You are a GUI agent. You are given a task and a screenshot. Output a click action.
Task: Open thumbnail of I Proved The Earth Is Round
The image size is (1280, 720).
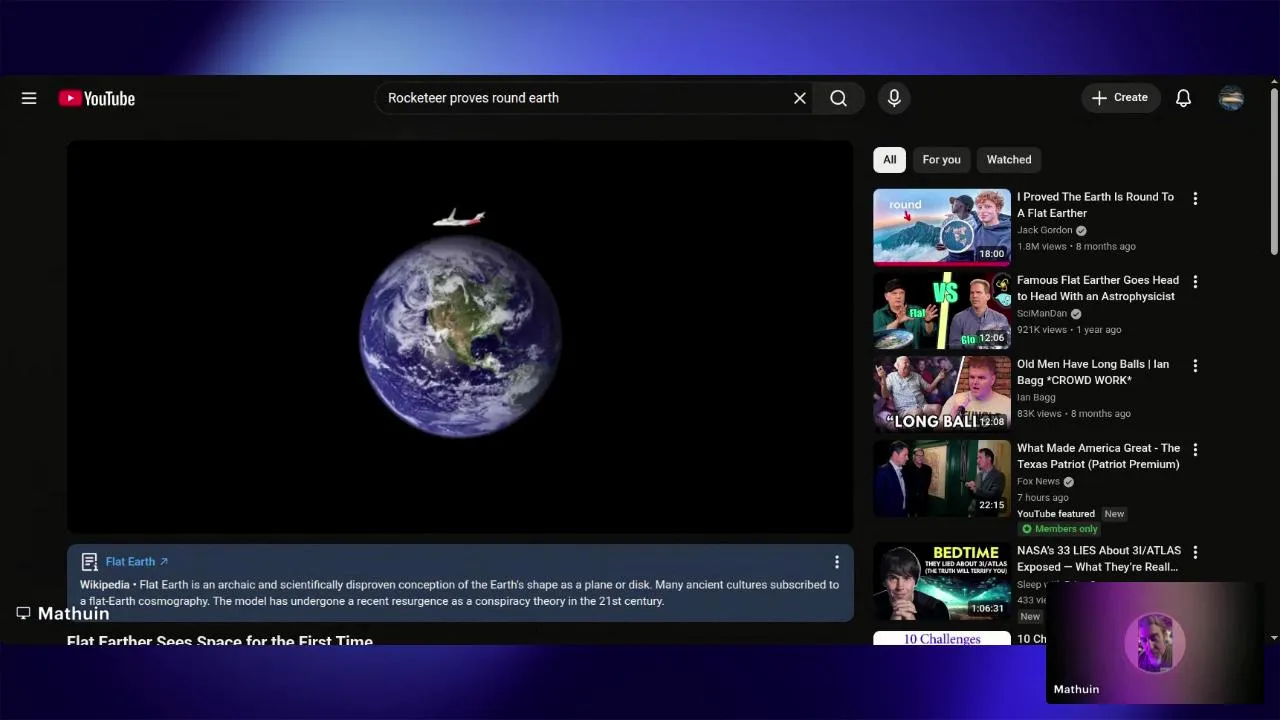942,227
